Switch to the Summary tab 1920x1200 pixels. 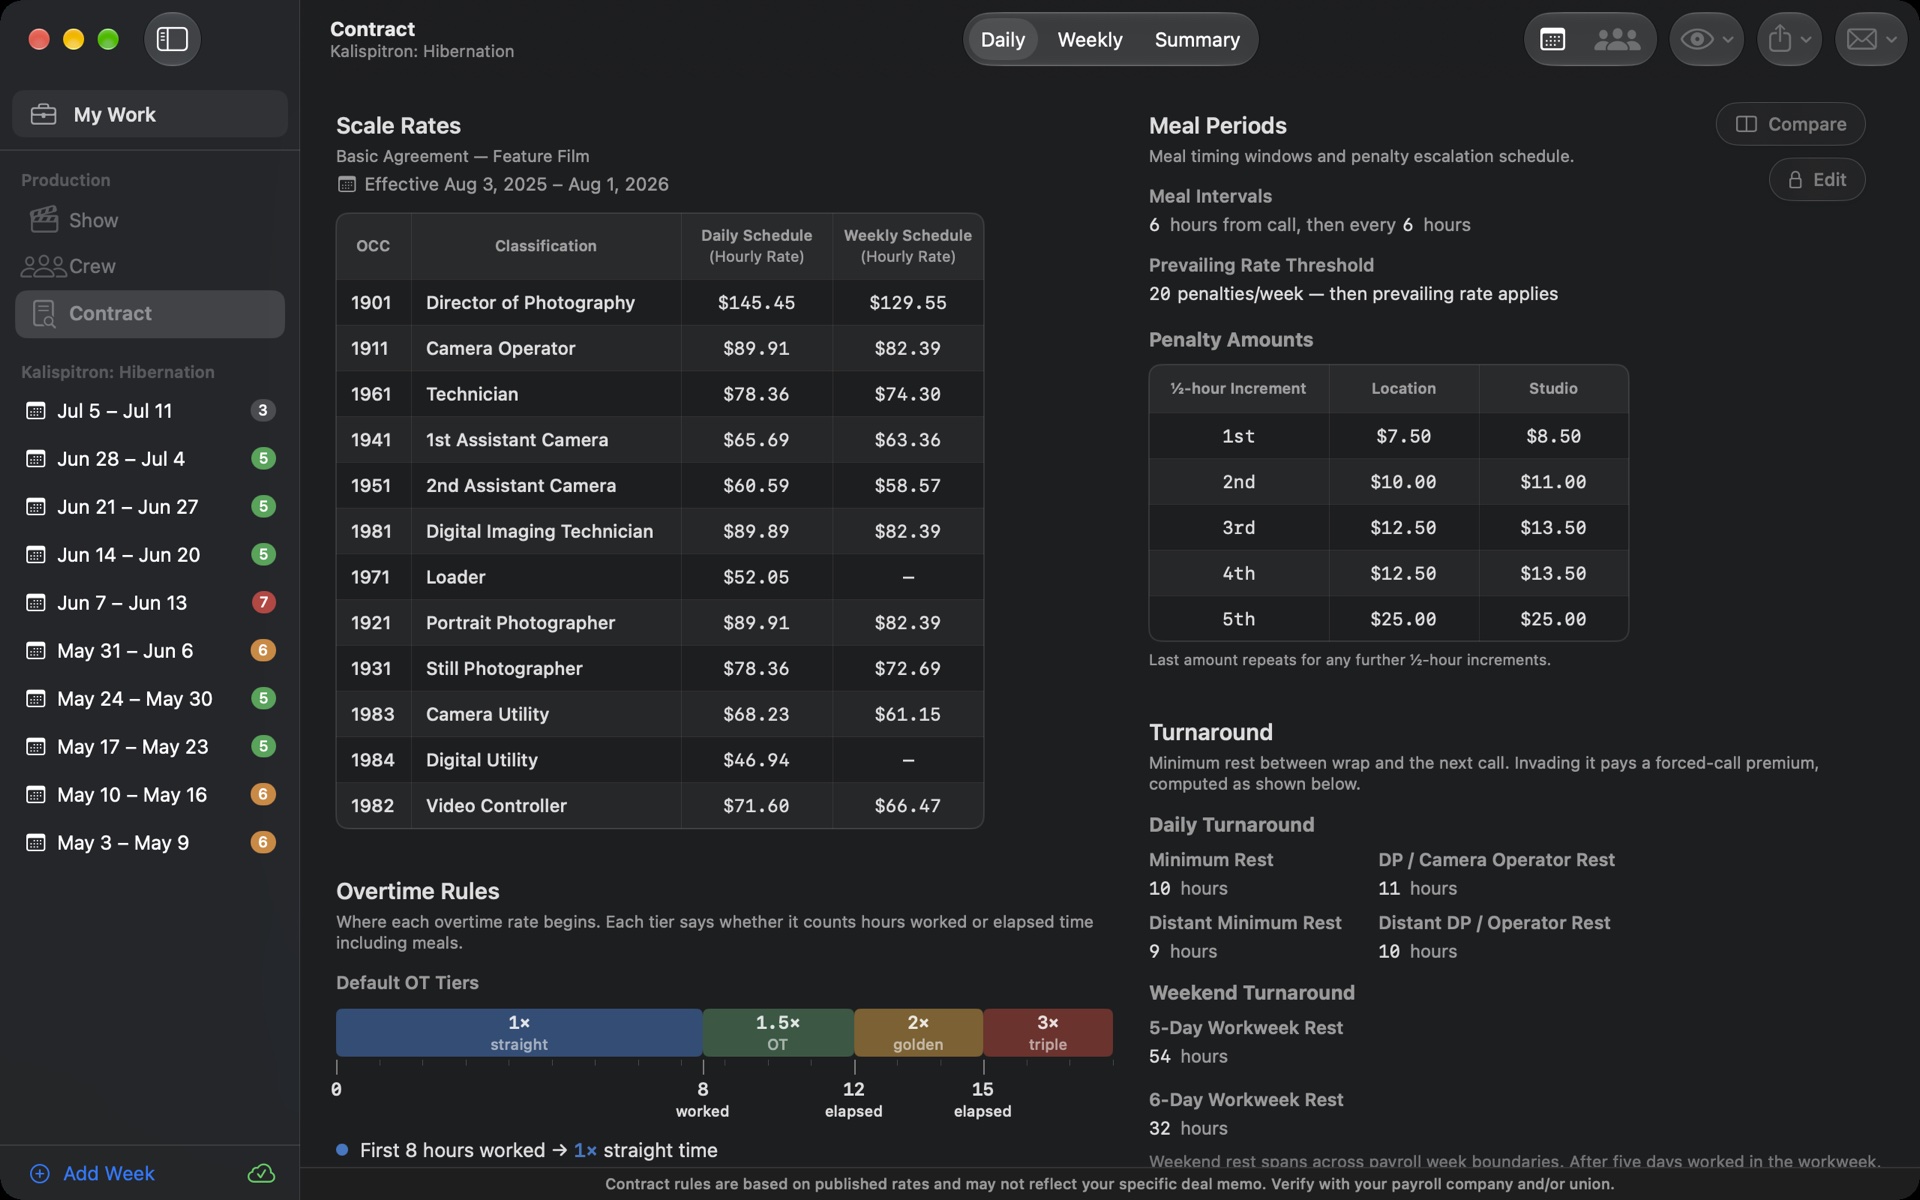[x=1197, y=39]
